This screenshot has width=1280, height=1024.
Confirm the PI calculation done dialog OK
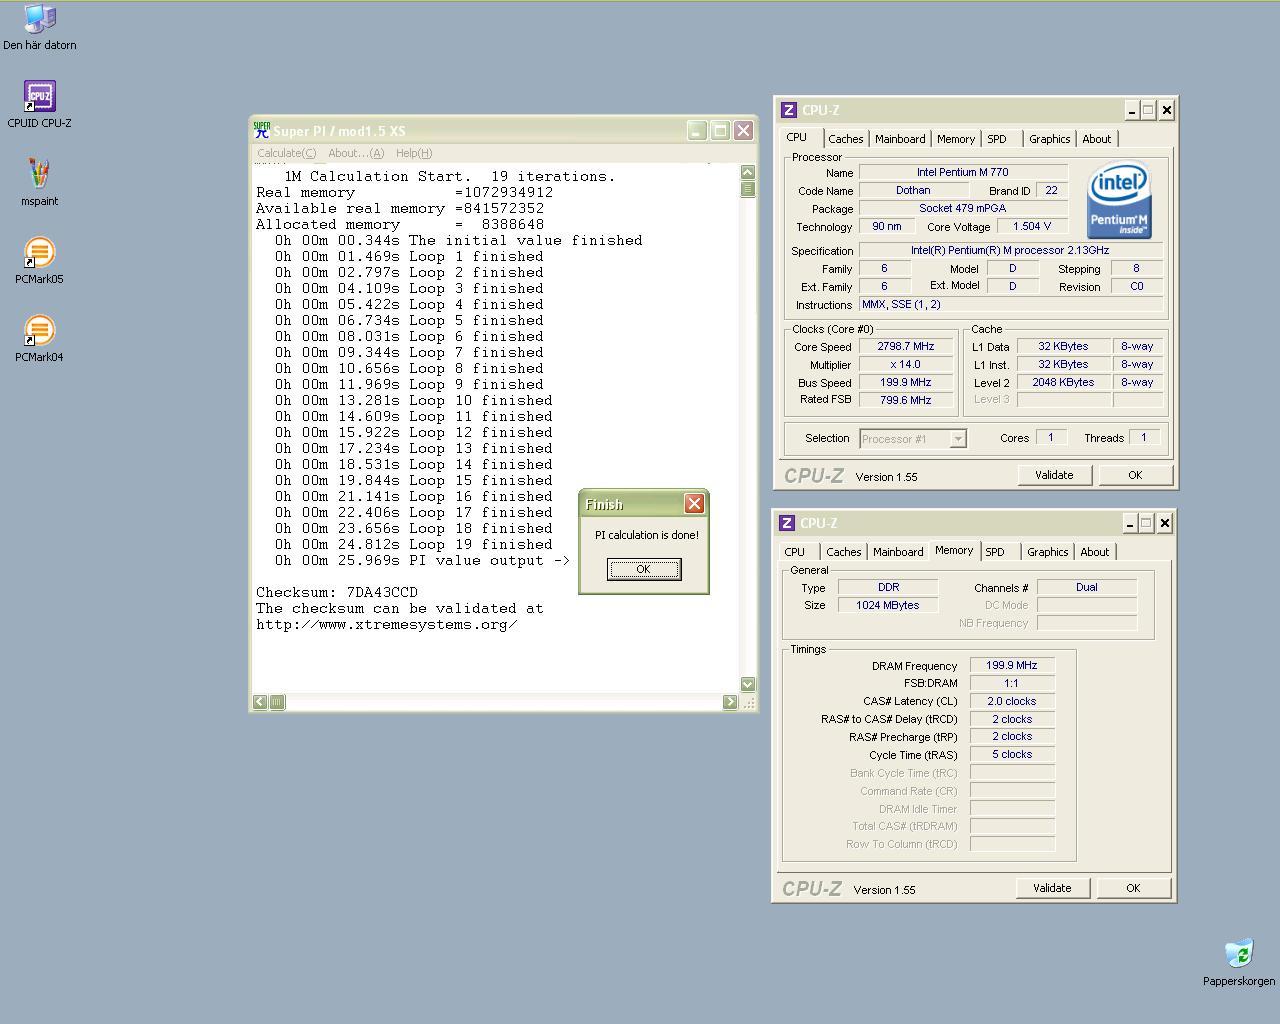(644, 569)
